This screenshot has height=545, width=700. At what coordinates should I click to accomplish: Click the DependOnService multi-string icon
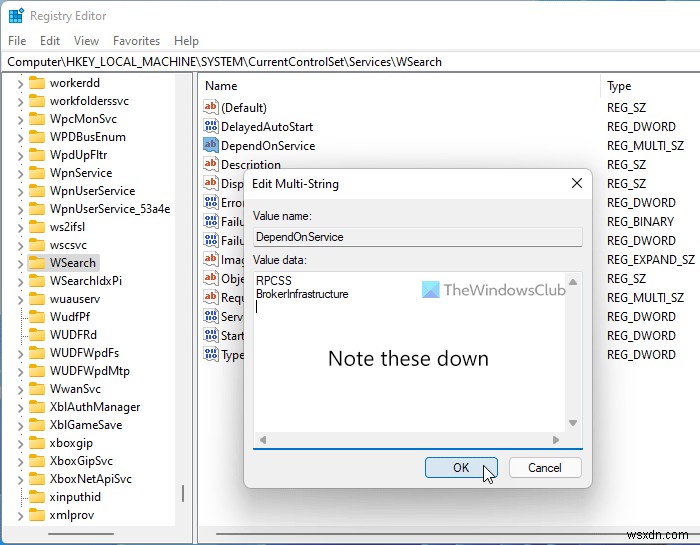(210, 146)
